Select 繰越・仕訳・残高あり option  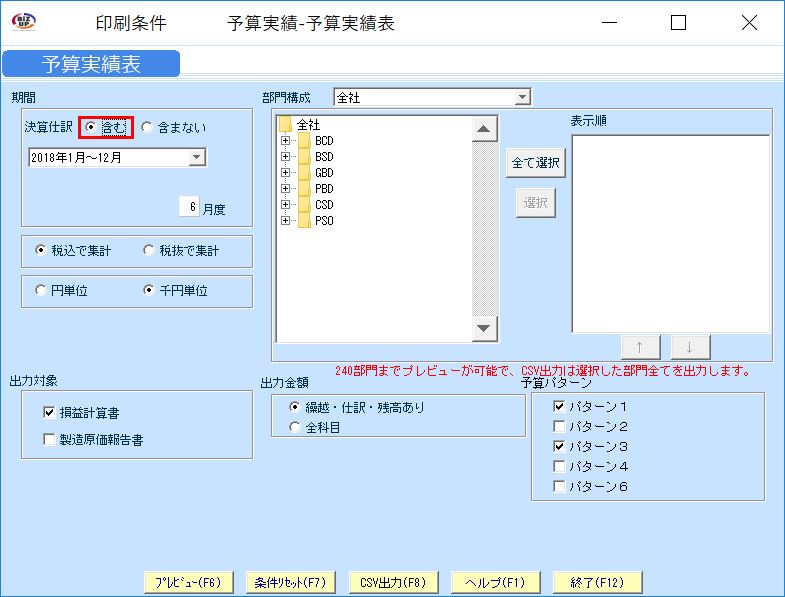pos(295,407)
